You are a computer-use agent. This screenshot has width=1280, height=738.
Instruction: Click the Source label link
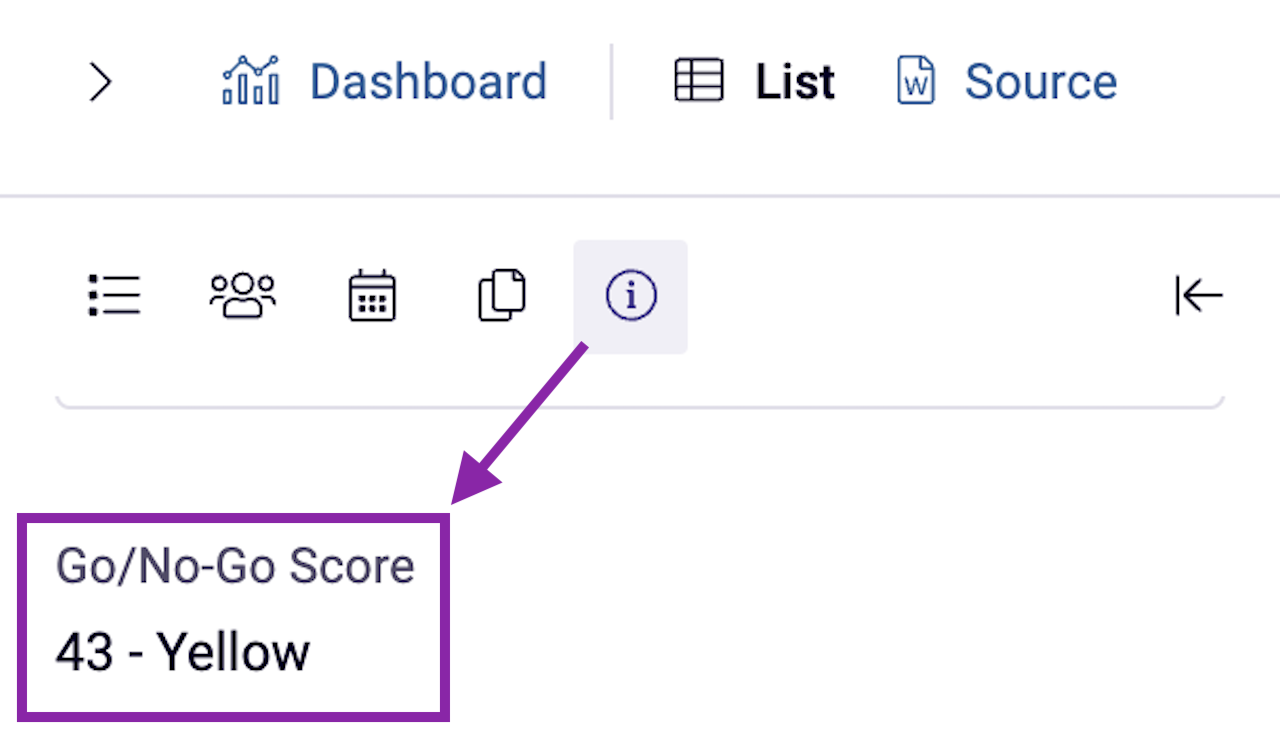[x=1041, y=80]
